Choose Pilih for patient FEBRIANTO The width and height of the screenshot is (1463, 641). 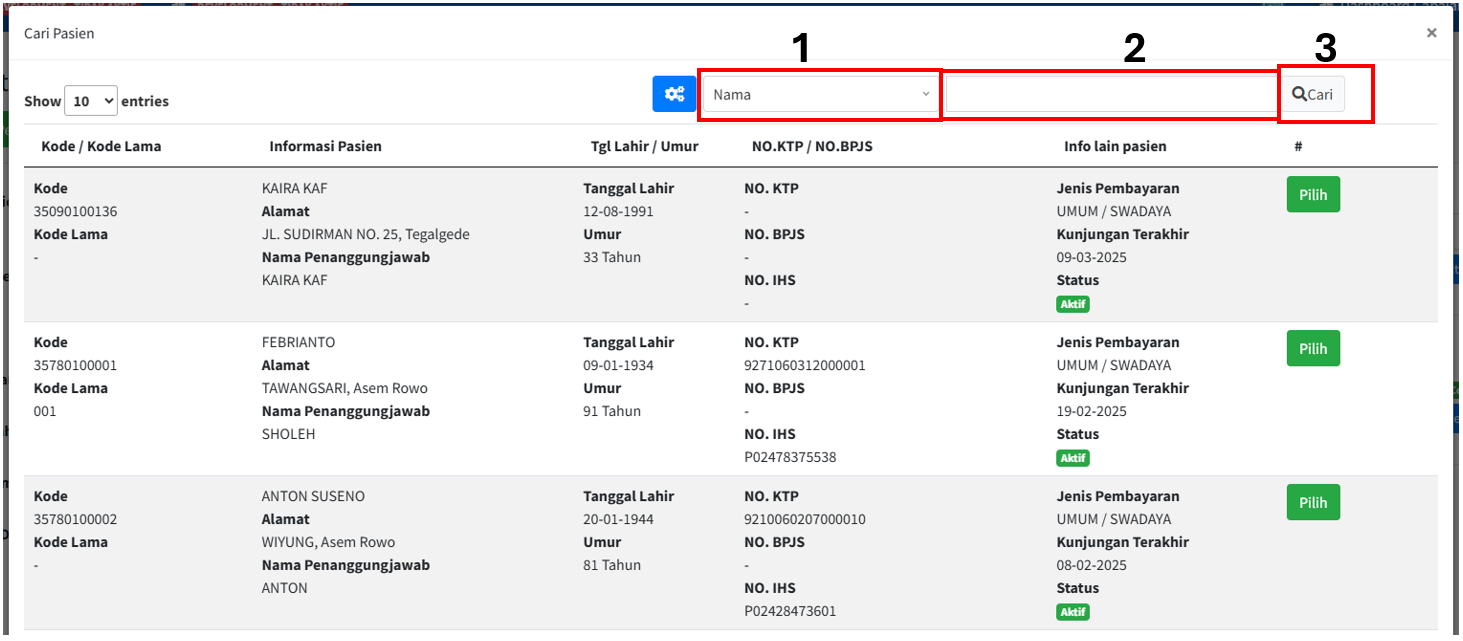coord(1312,349)
